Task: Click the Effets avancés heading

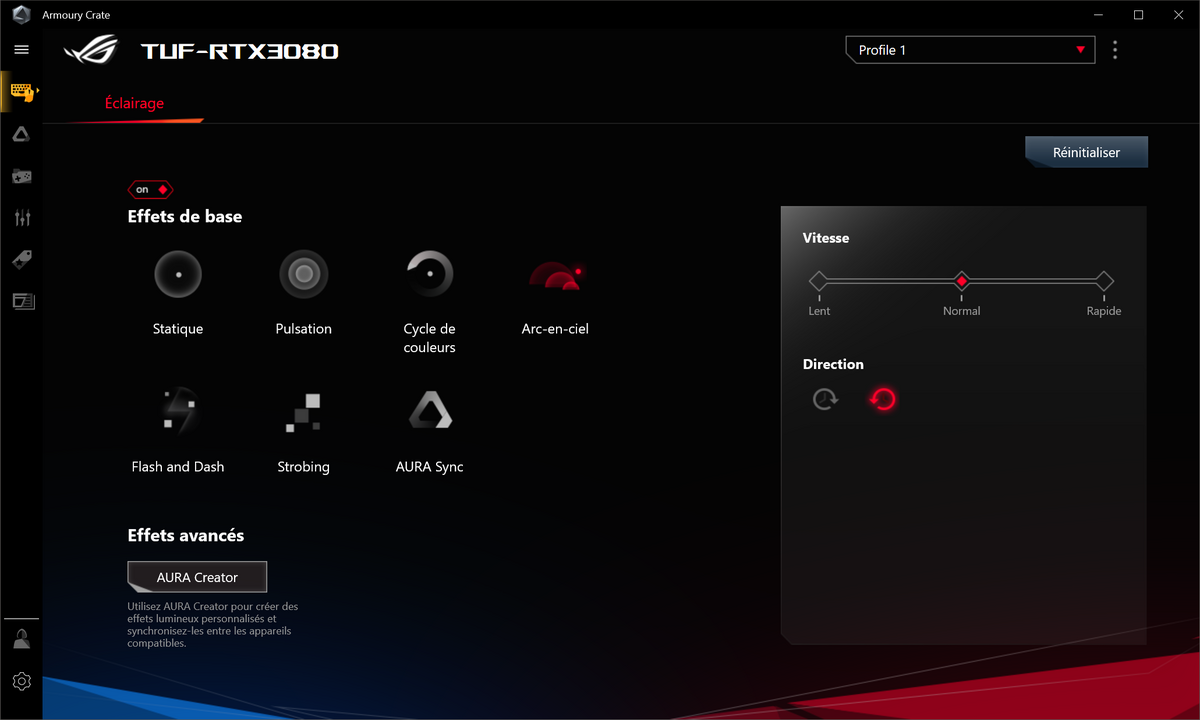Action: point(186,535)
